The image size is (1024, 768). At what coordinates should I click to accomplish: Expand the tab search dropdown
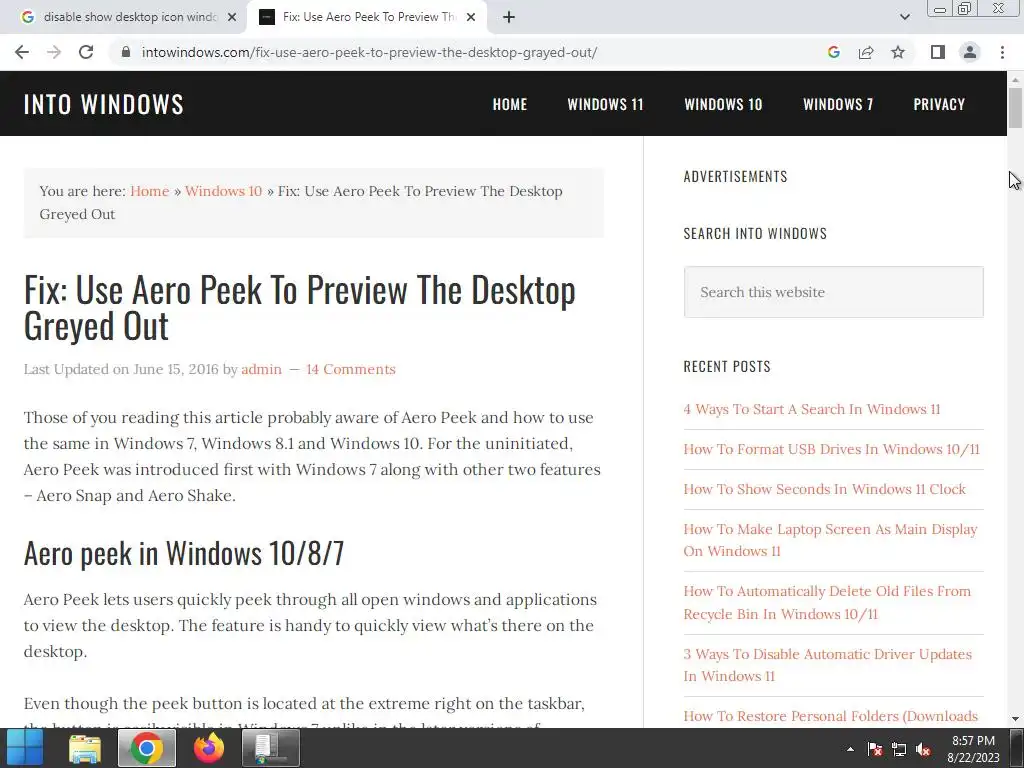point(904,17)
